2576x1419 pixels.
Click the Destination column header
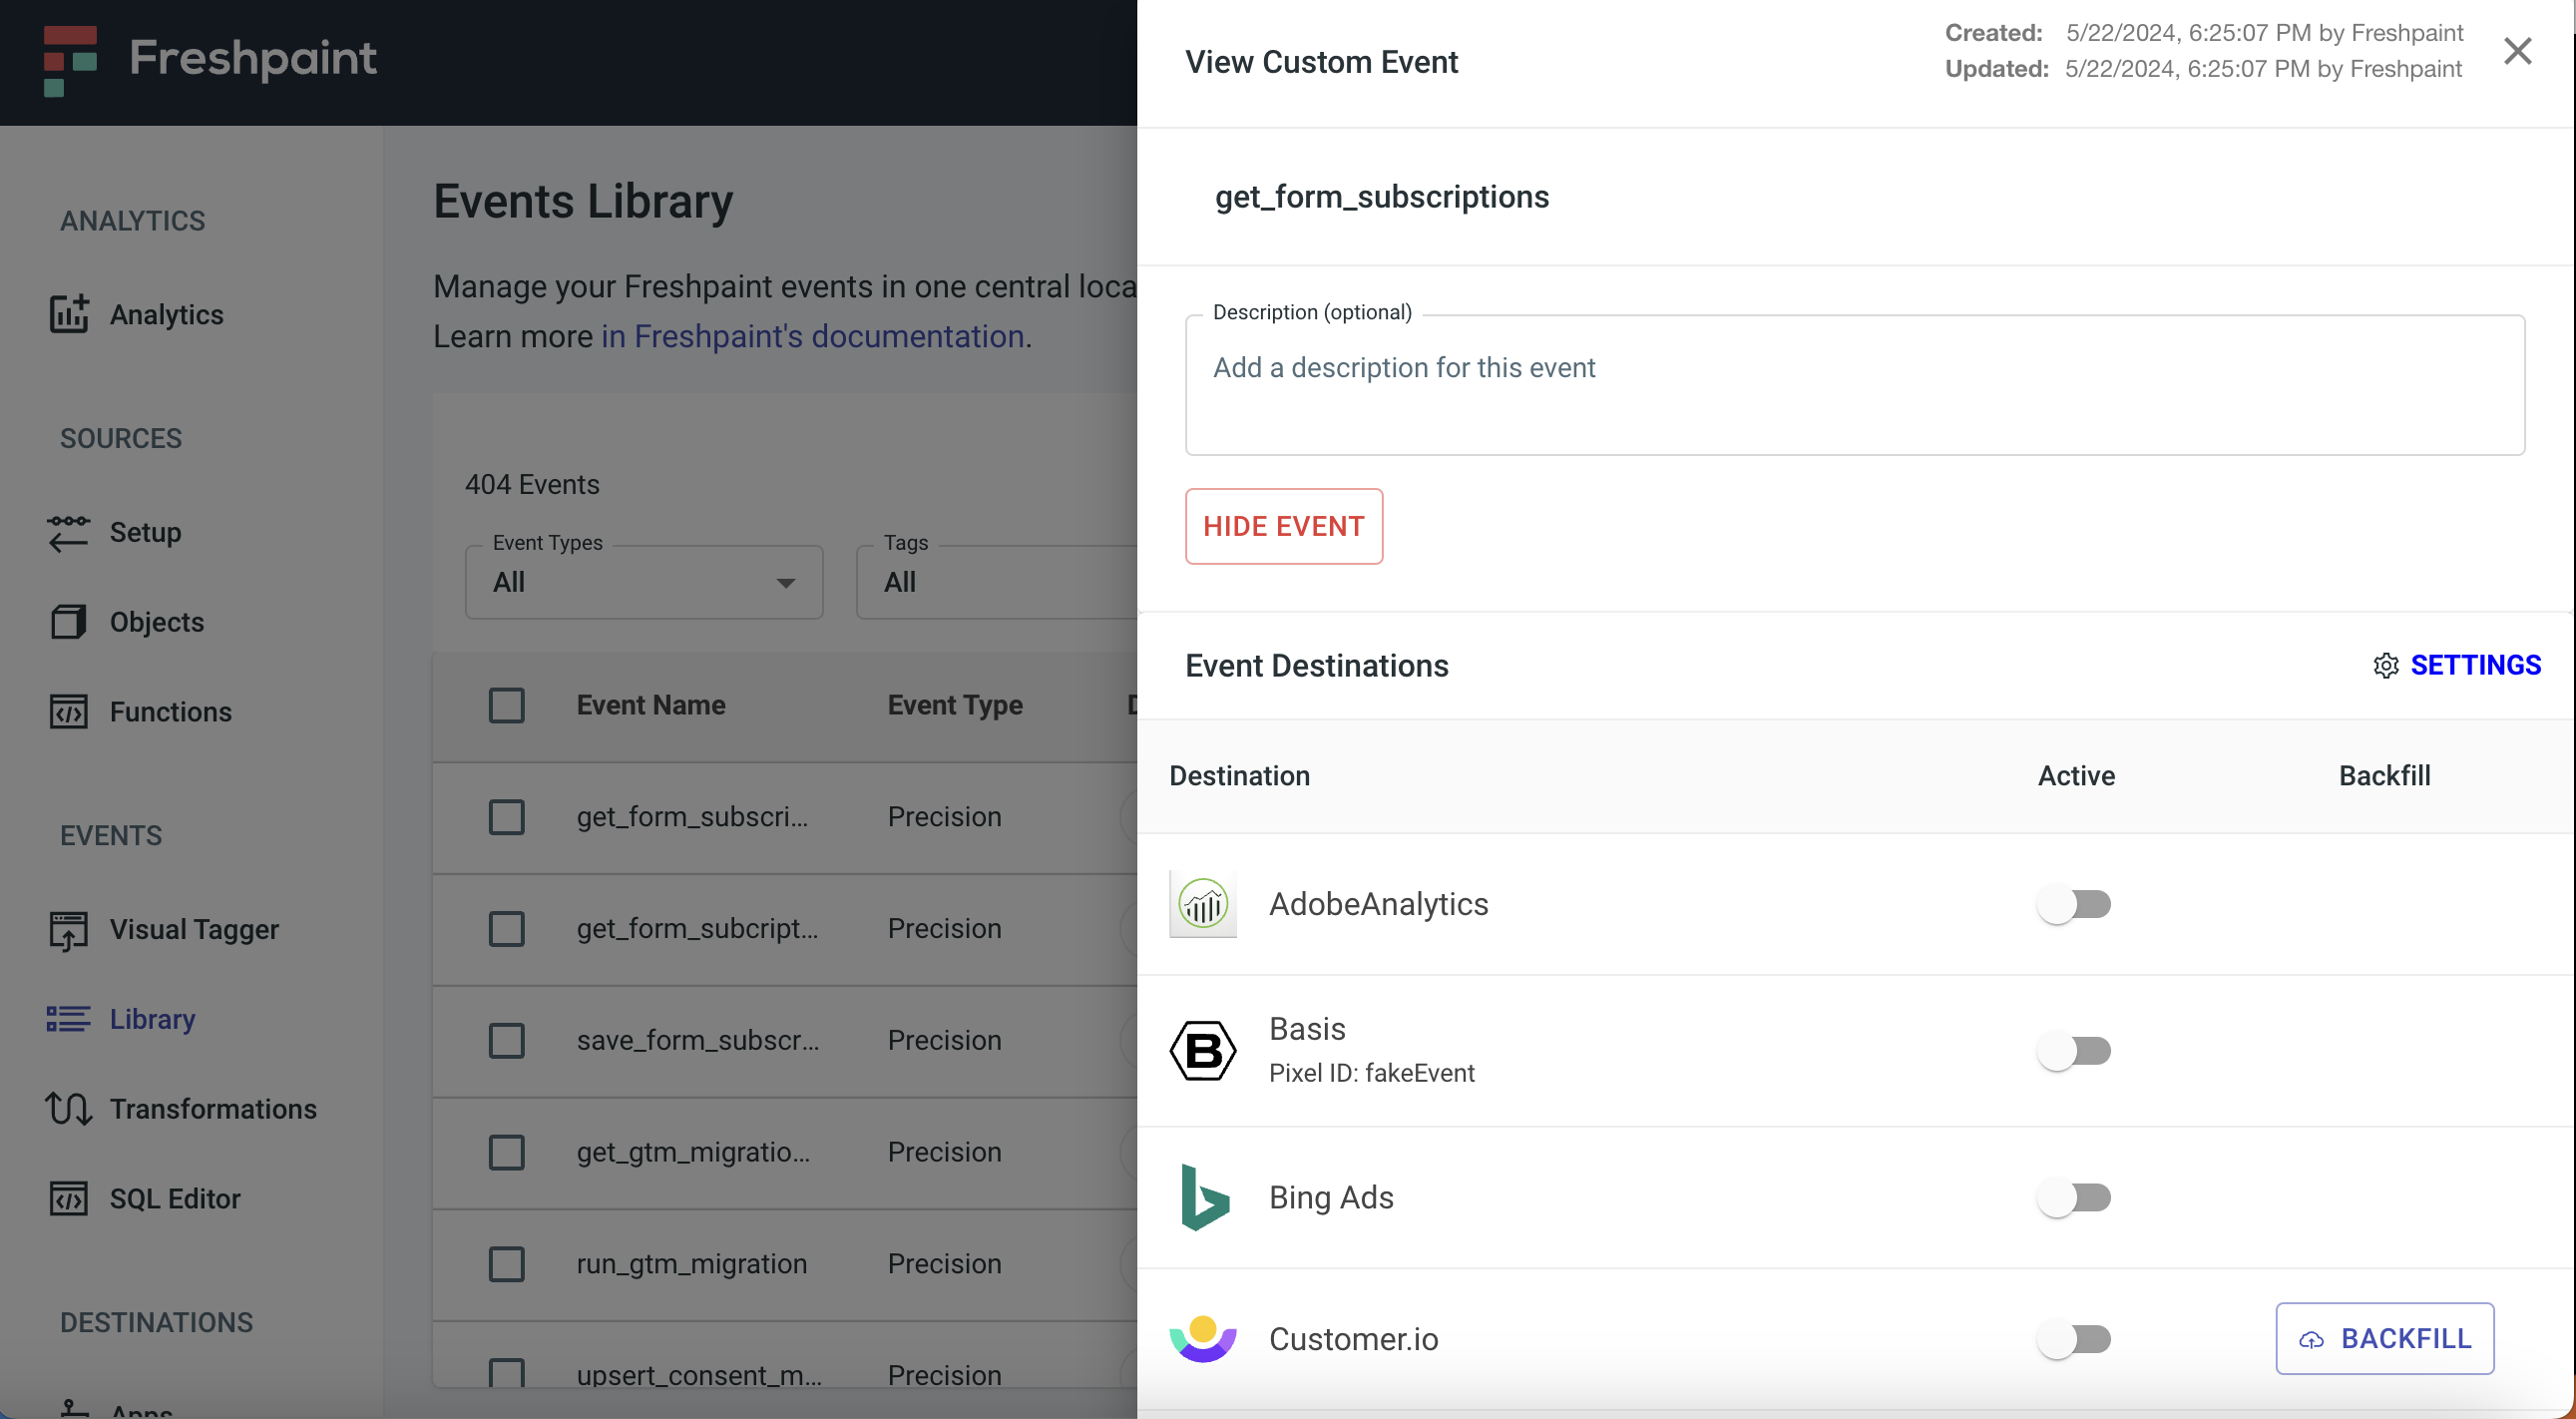[1240, 776]
